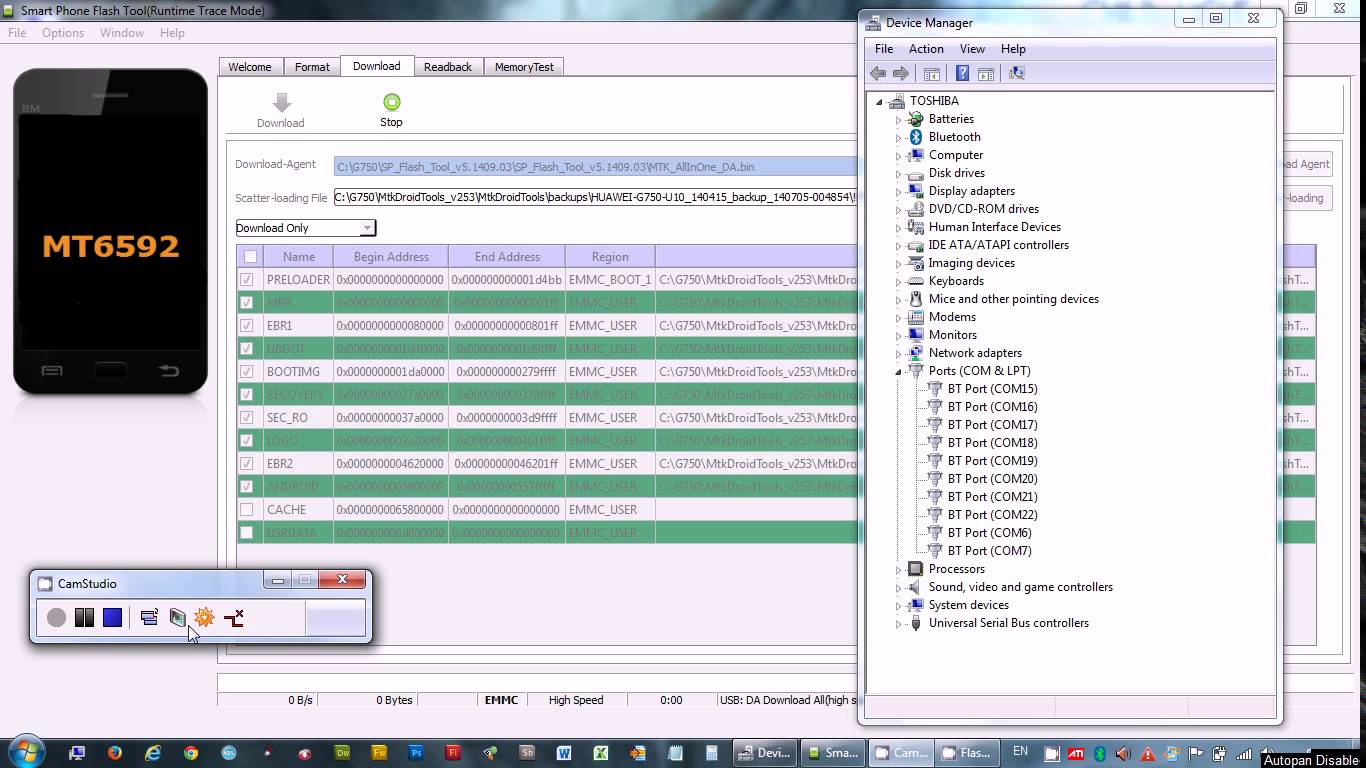This screenshot has height=768, width=1366.
Task: Open Flash Tool Window menu
Action: tap(122, 33)
